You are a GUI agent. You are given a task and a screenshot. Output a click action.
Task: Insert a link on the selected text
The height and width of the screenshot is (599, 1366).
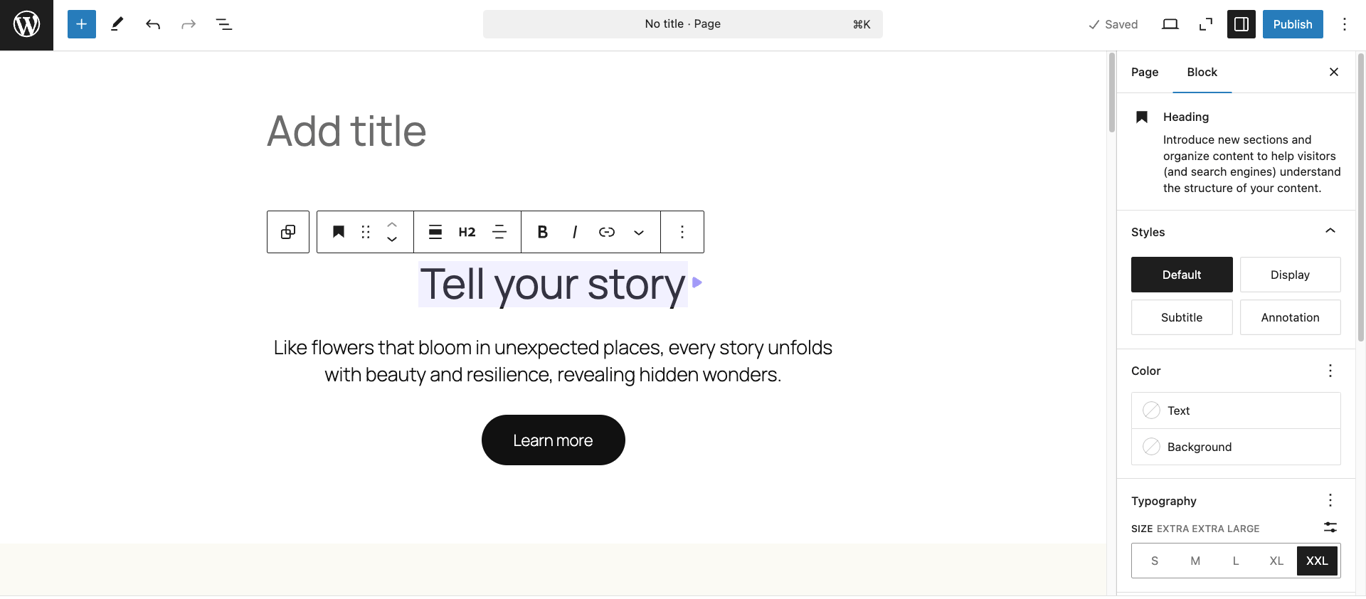[607, 231]
